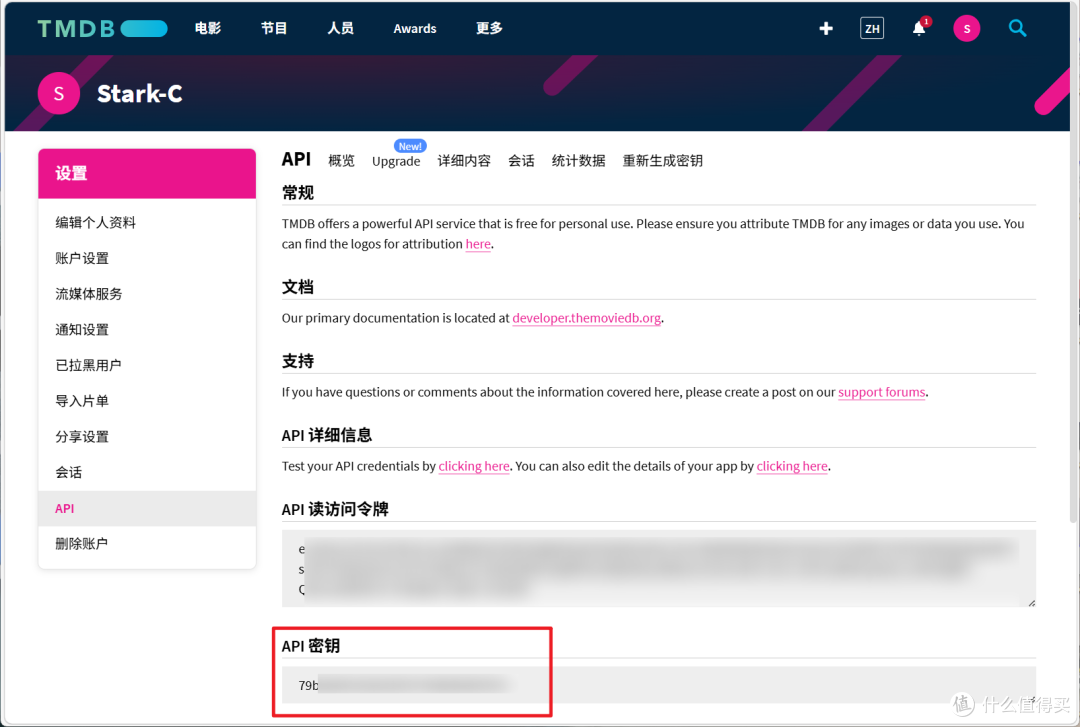
Task: Select 通知设置 in settings sidebar
Action: coord(147,330)
